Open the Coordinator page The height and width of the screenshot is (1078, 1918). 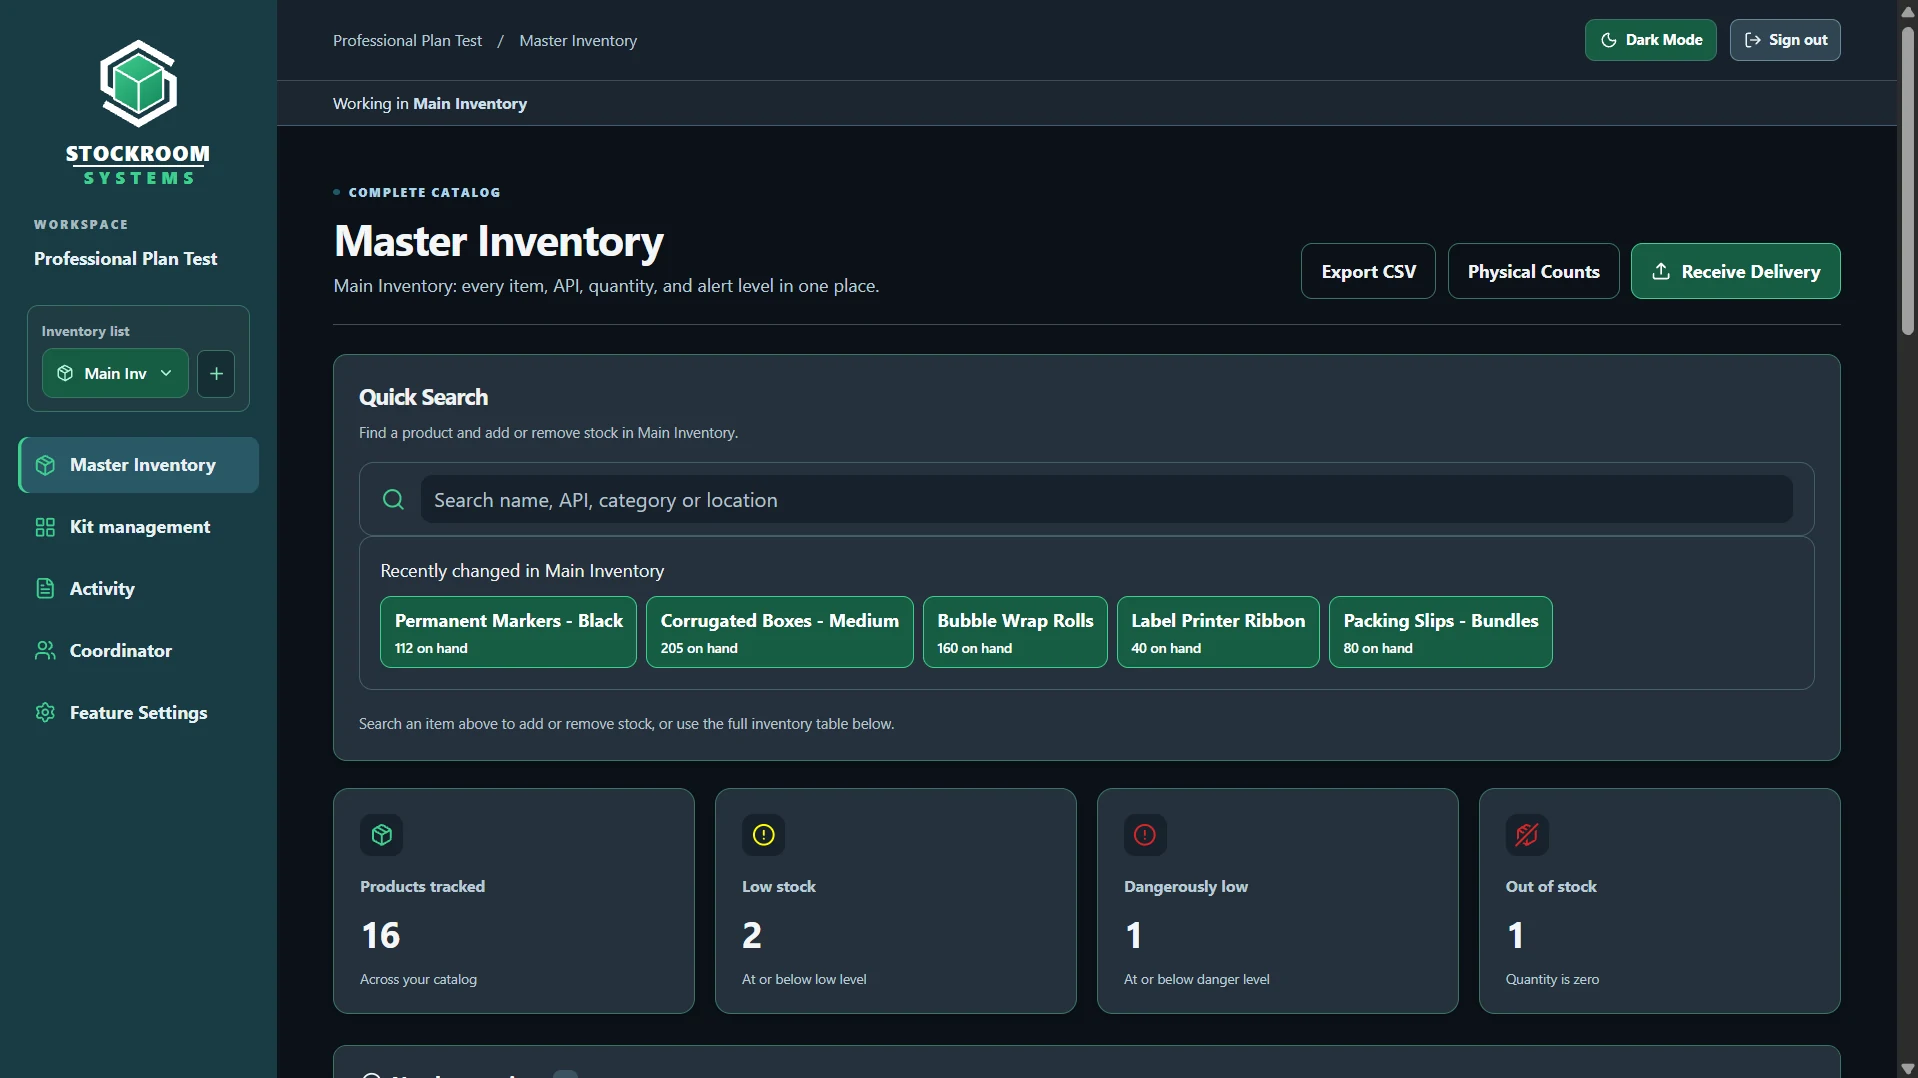pos(139,651)
